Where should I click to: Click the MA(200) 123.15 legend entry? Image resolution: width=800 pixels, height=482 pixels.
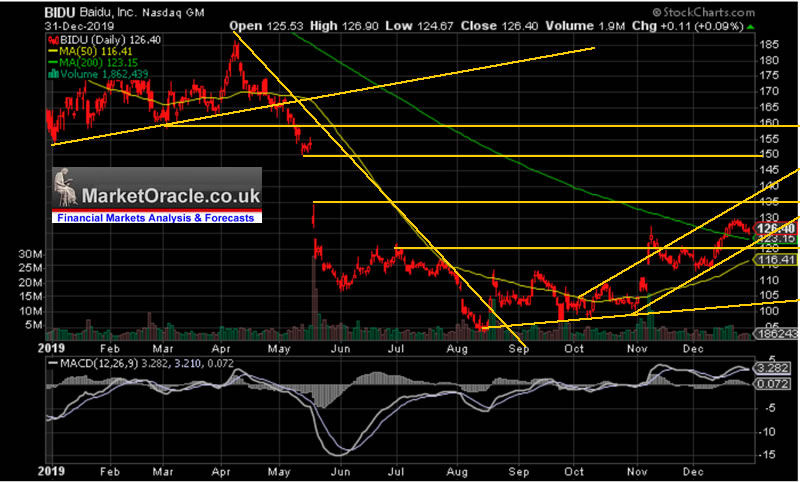pyautogui.click(x=98, y=63)
